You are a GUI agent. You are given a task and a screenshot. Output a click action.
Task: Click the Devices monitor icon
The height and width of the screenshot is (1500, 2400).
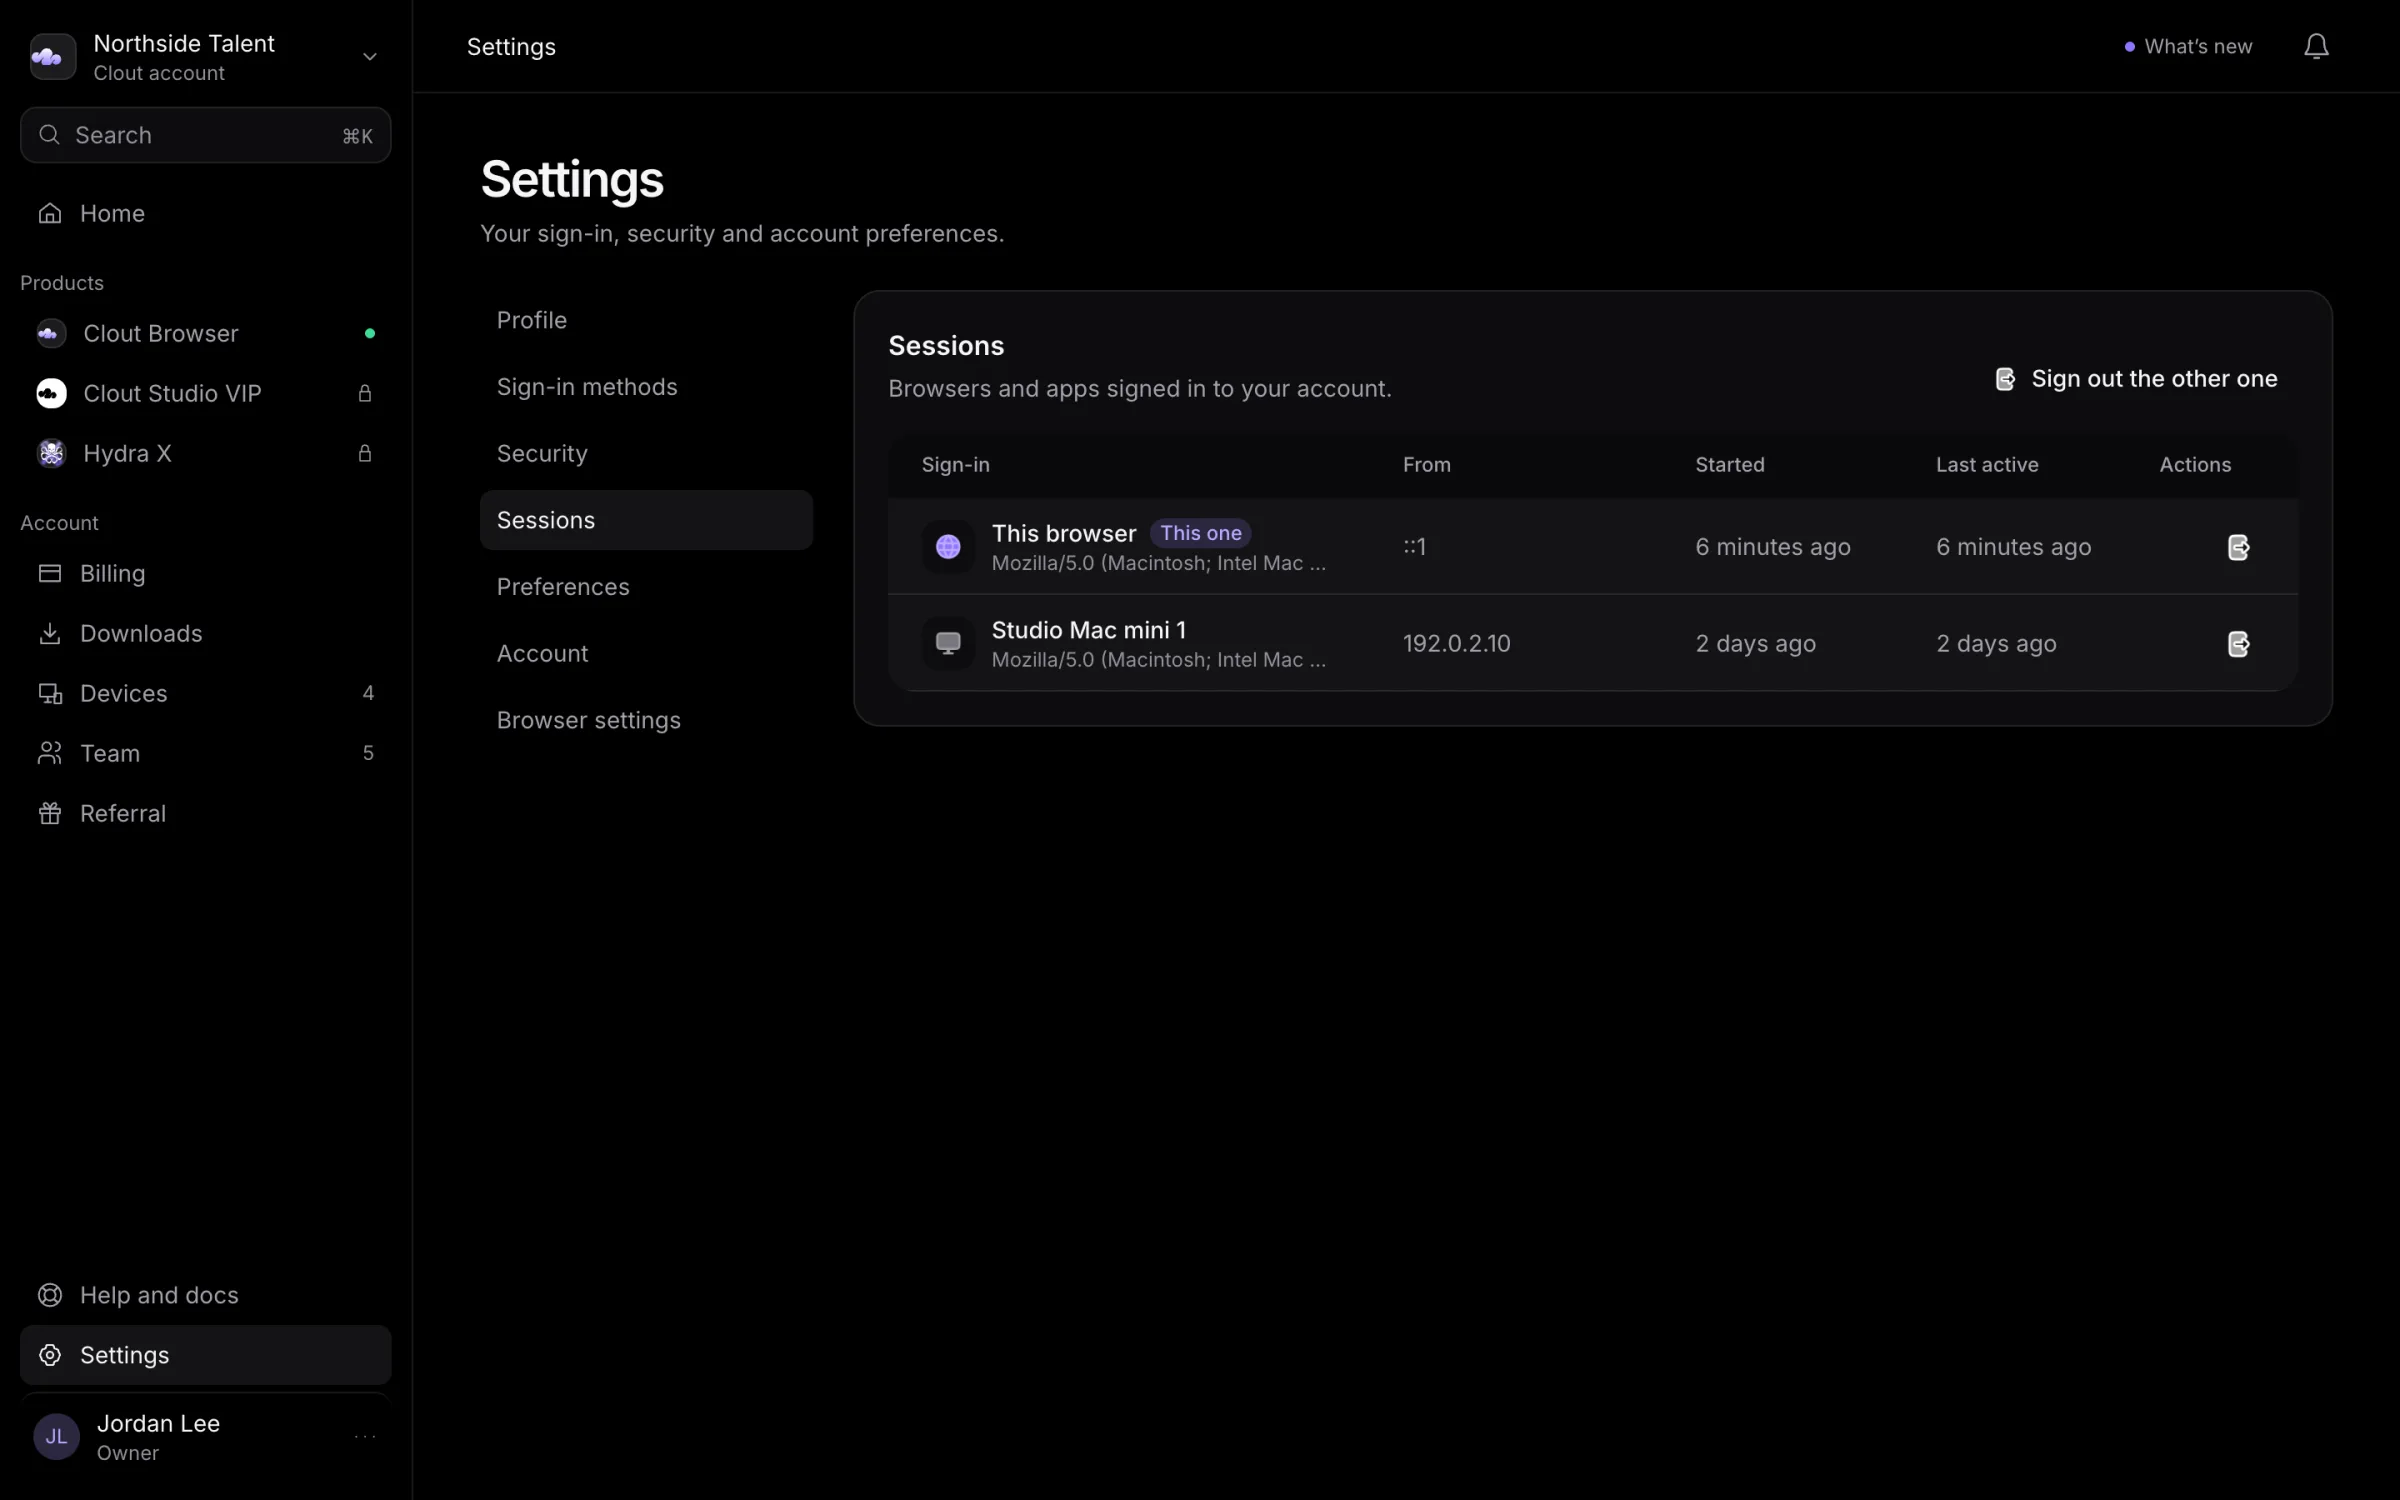pos(49,693)
